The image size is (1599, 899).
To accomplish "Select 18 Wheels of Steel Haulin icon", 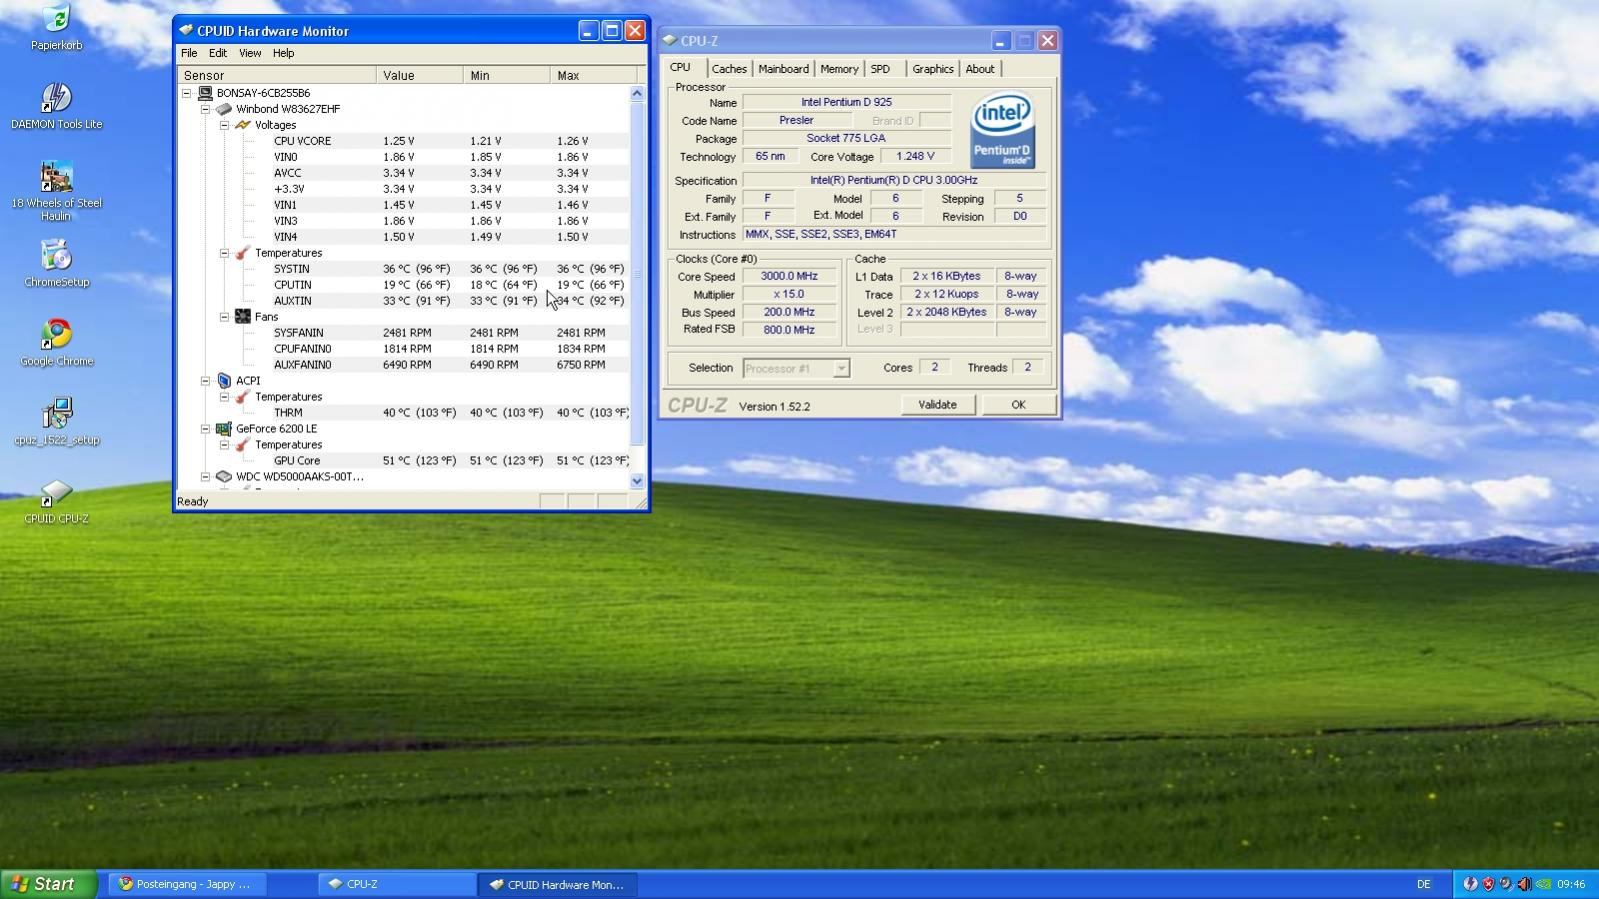I will pos(57,177).
